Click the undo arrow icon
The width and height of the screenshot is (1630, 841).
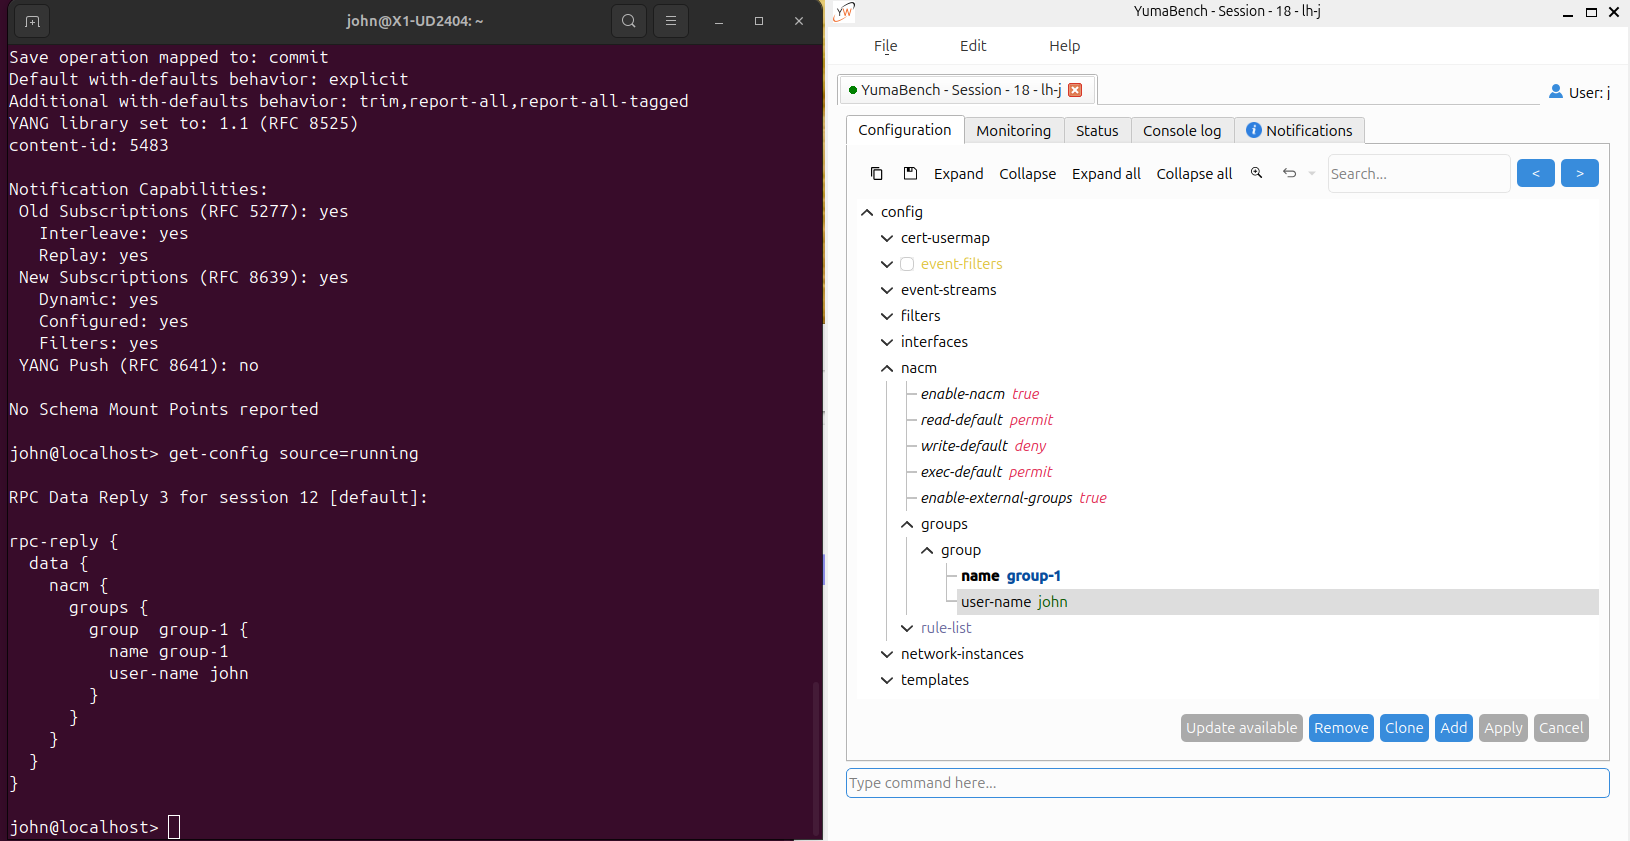tap(1290, 173)
